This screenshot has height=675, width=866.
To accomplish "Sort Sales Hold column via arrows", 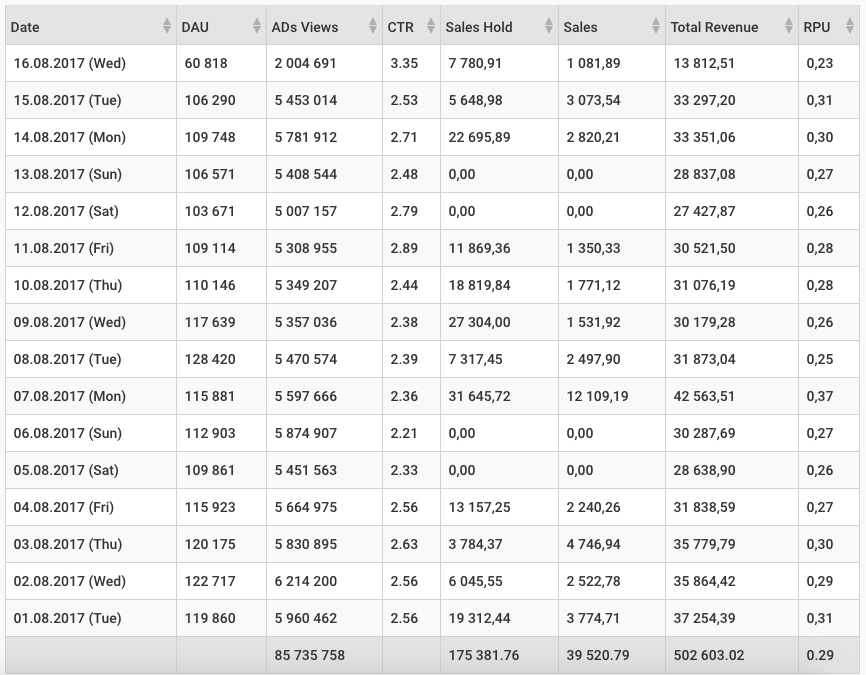I will (x=549, y=27).
